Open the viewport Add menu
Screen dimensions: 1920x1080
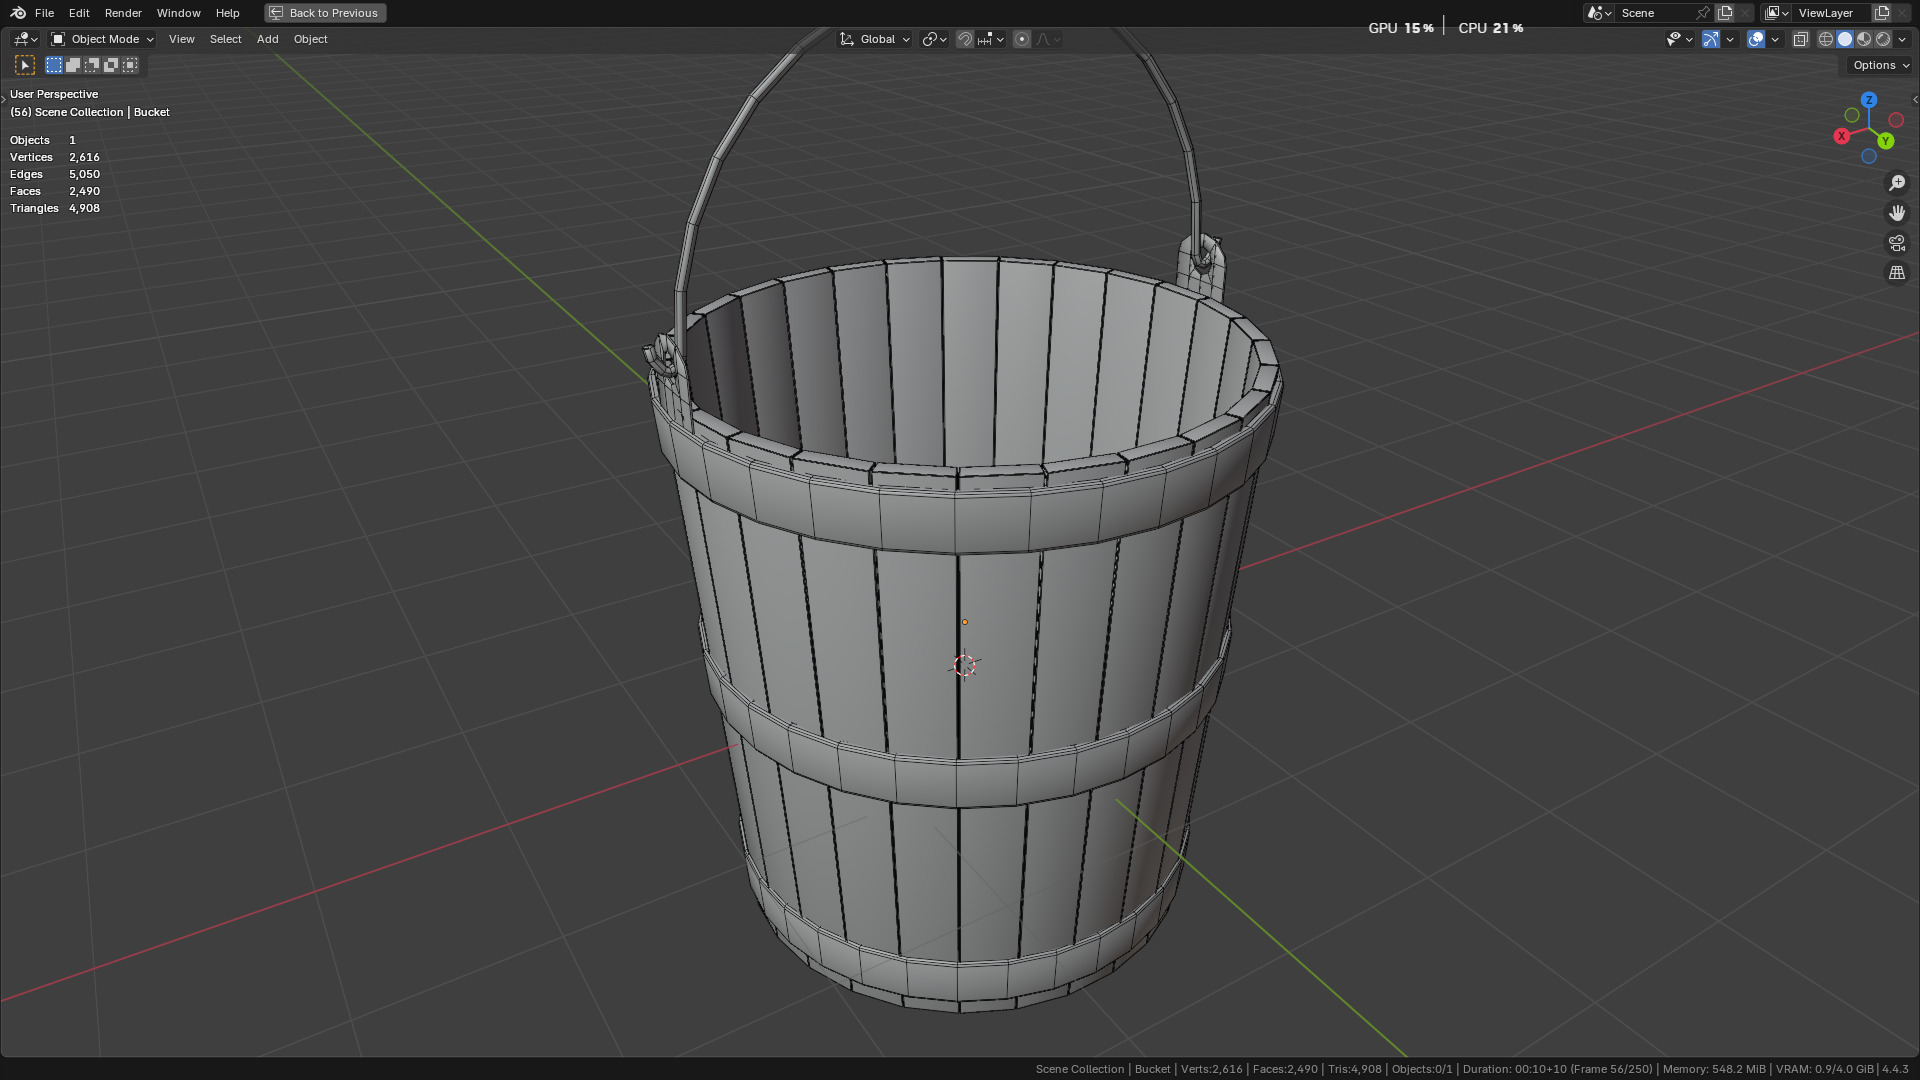[x=267, y=39]
